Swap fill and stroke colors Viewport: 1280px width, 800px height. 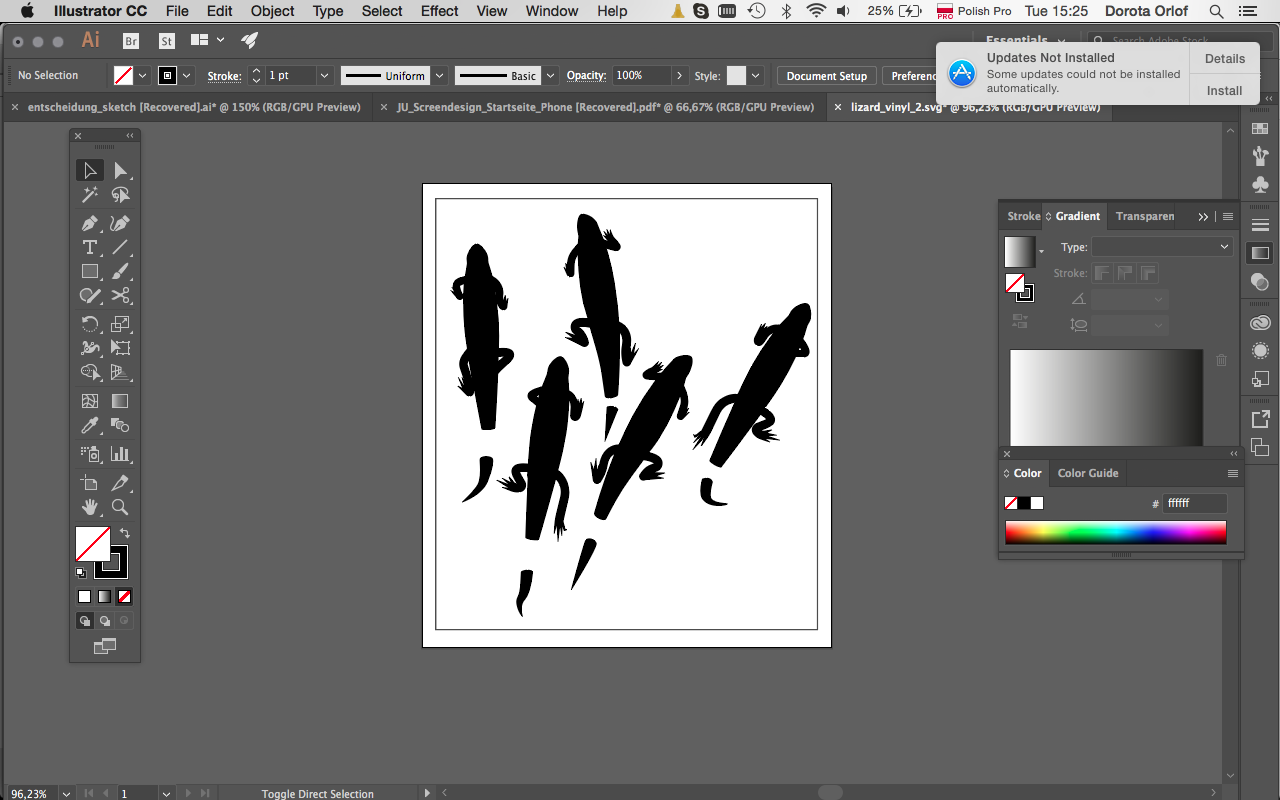124,533
